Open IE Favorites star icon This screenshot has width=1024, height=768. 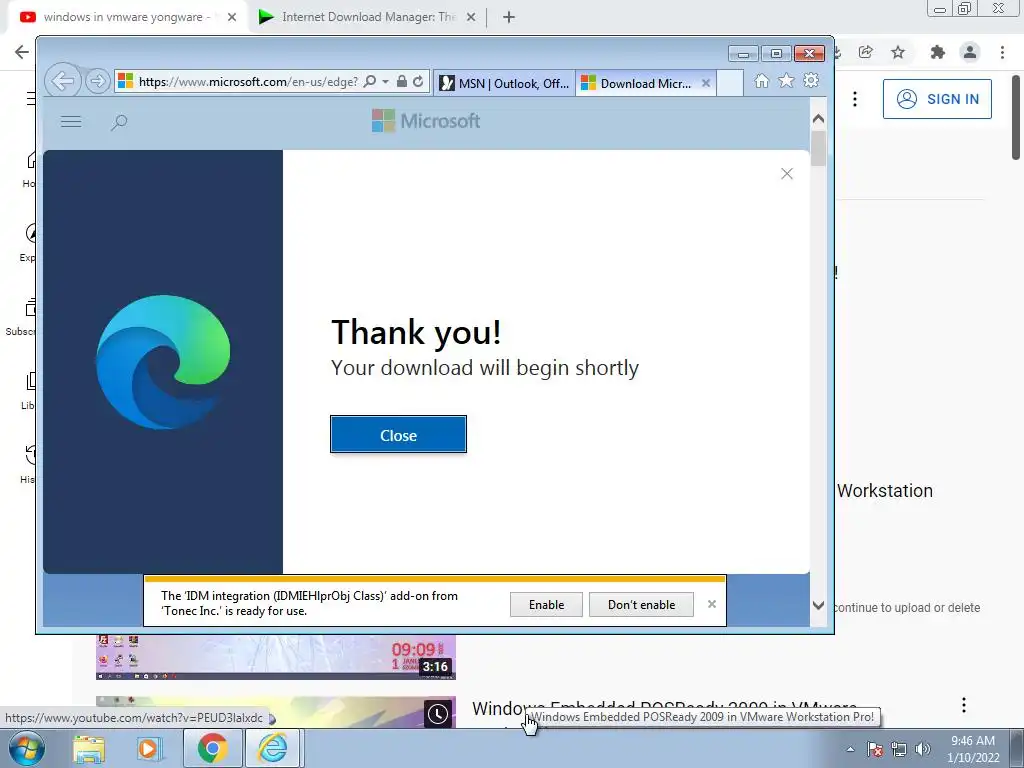[x=786, y=81]
